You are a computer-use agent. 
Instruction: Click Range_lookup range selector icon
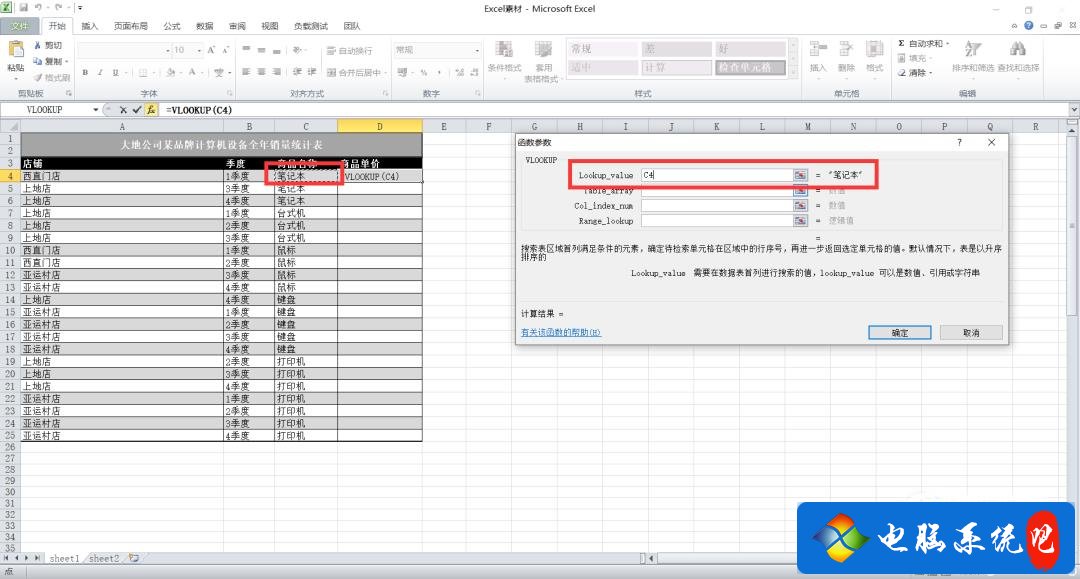(800, 221)
